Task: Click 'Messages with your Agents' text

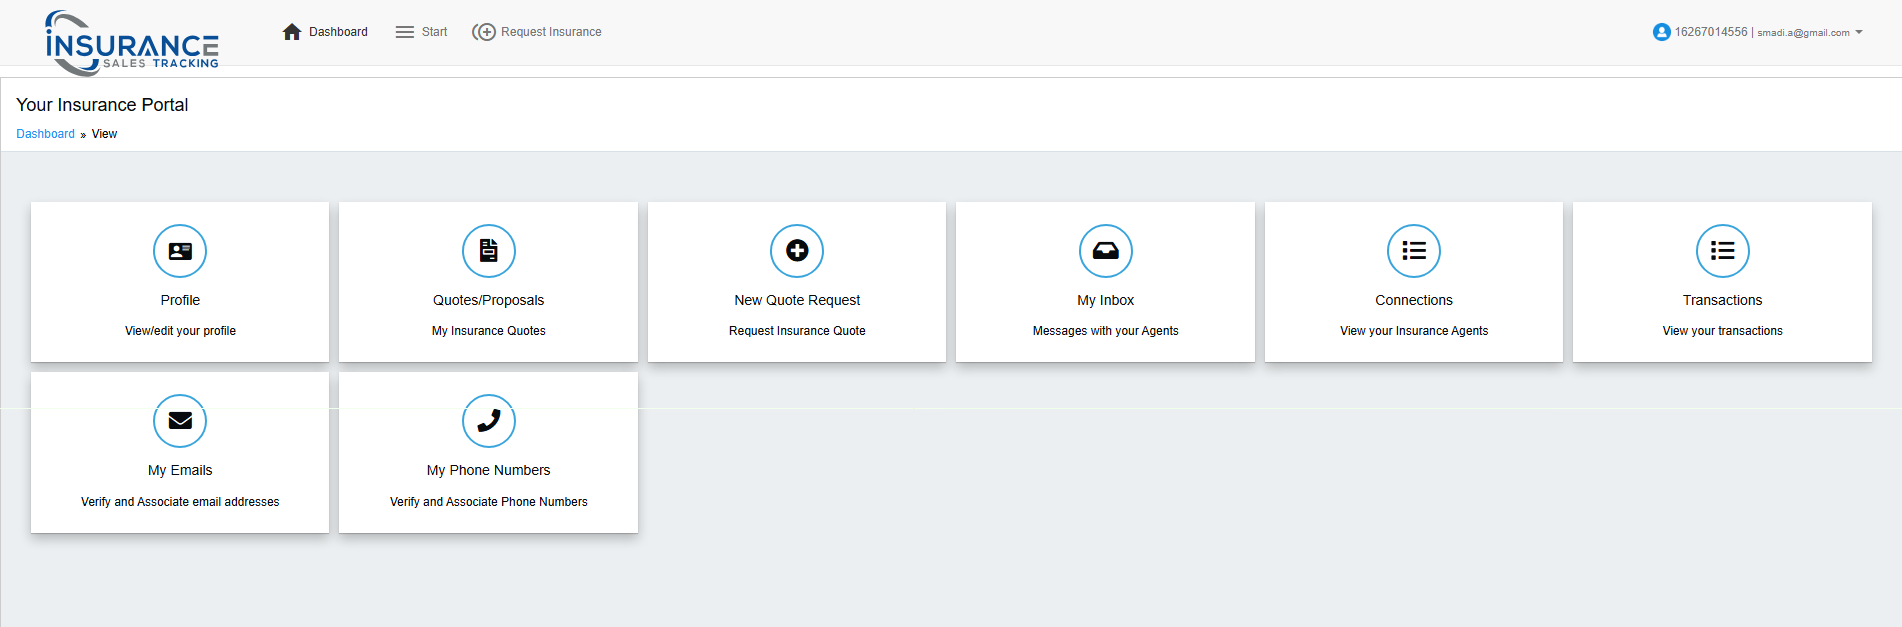Action: coord(1106,331)
